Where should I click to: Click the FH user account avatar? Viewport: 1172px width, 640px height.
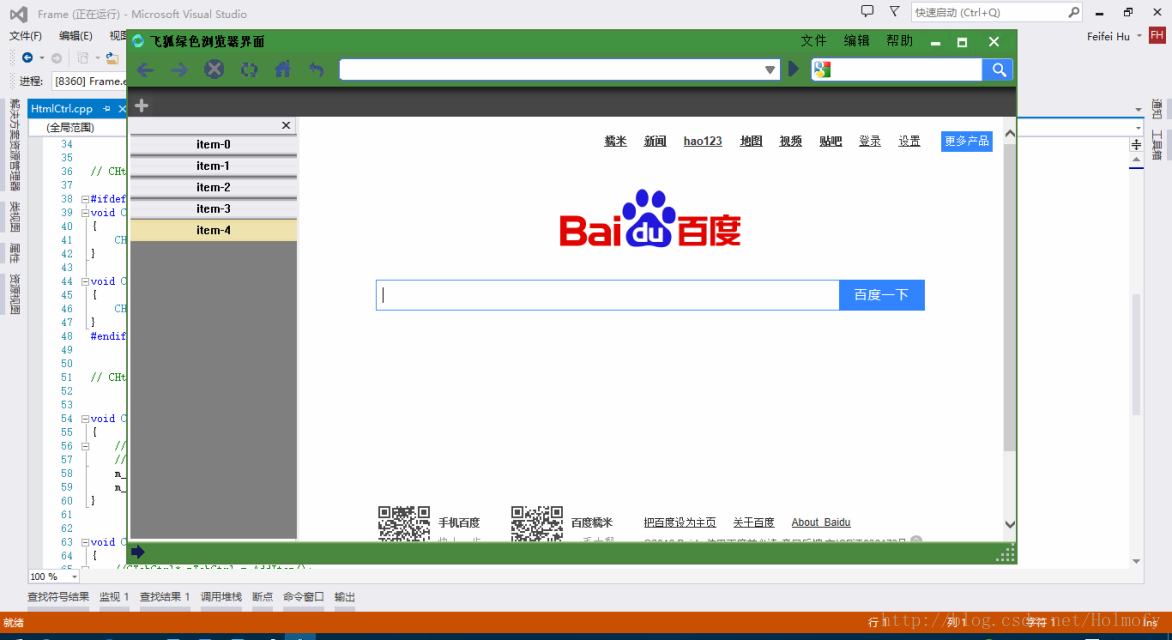click(x=1157, y=35)
